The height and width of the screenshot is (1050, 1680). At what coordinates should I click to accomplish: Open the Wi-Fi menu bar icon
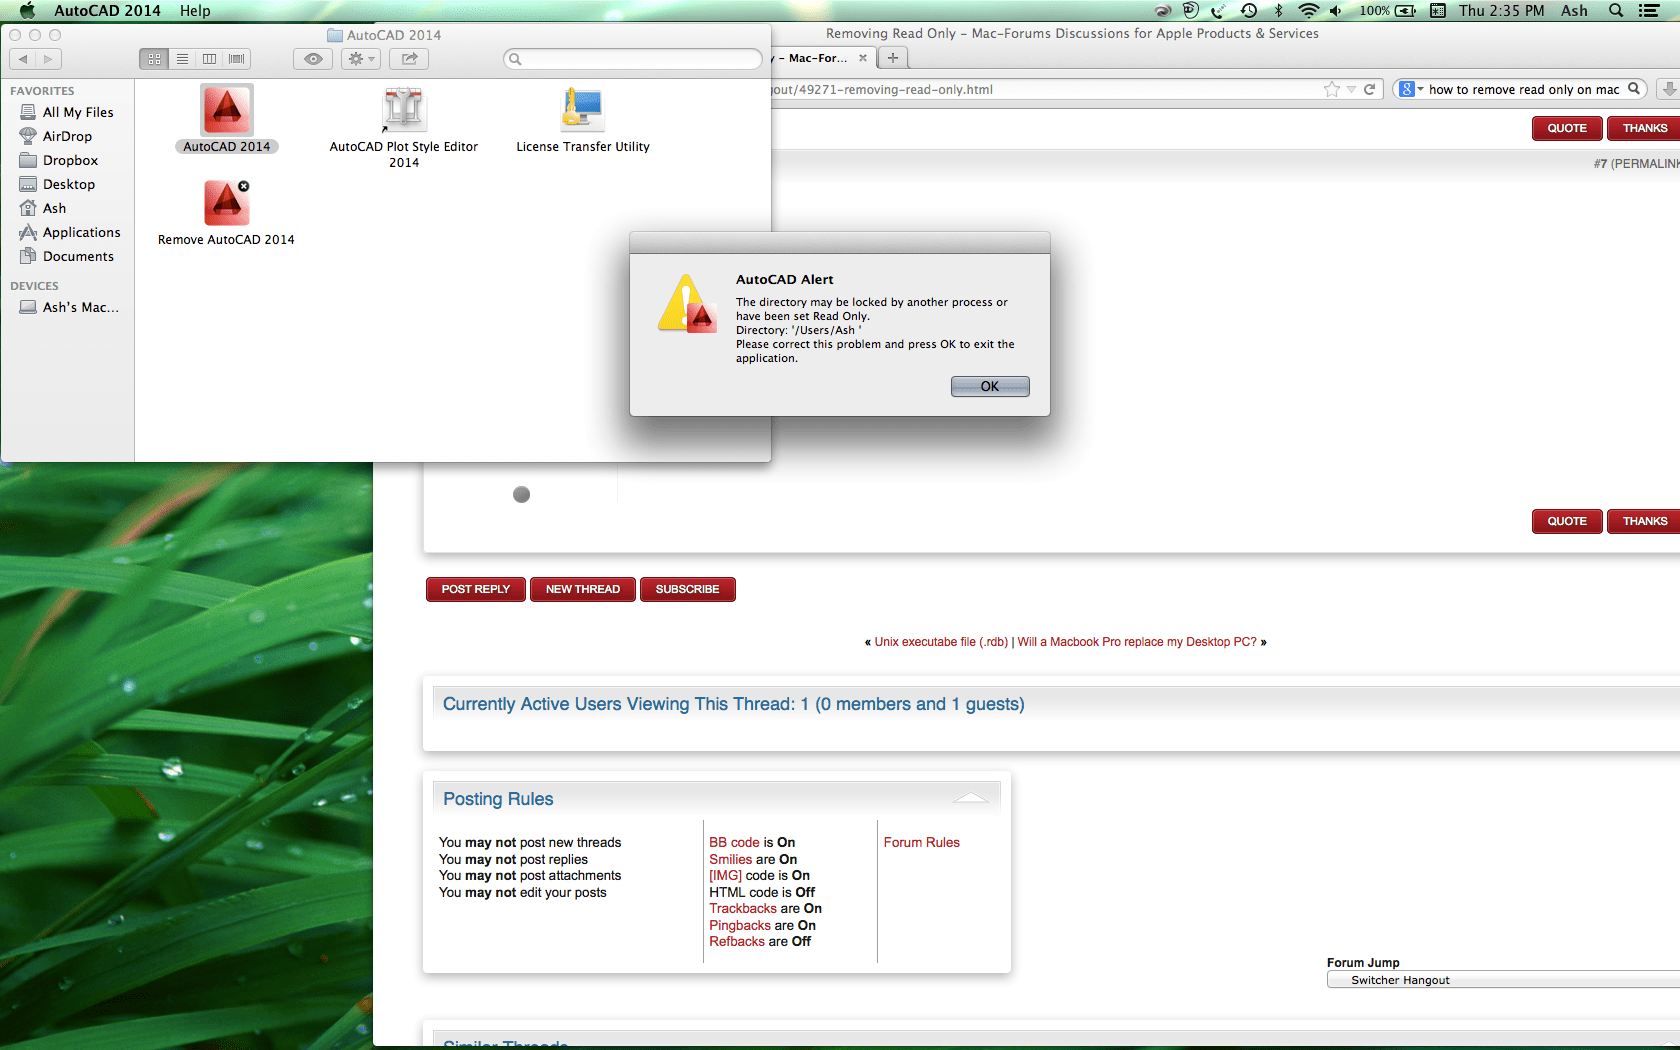tap(1308, 11)
